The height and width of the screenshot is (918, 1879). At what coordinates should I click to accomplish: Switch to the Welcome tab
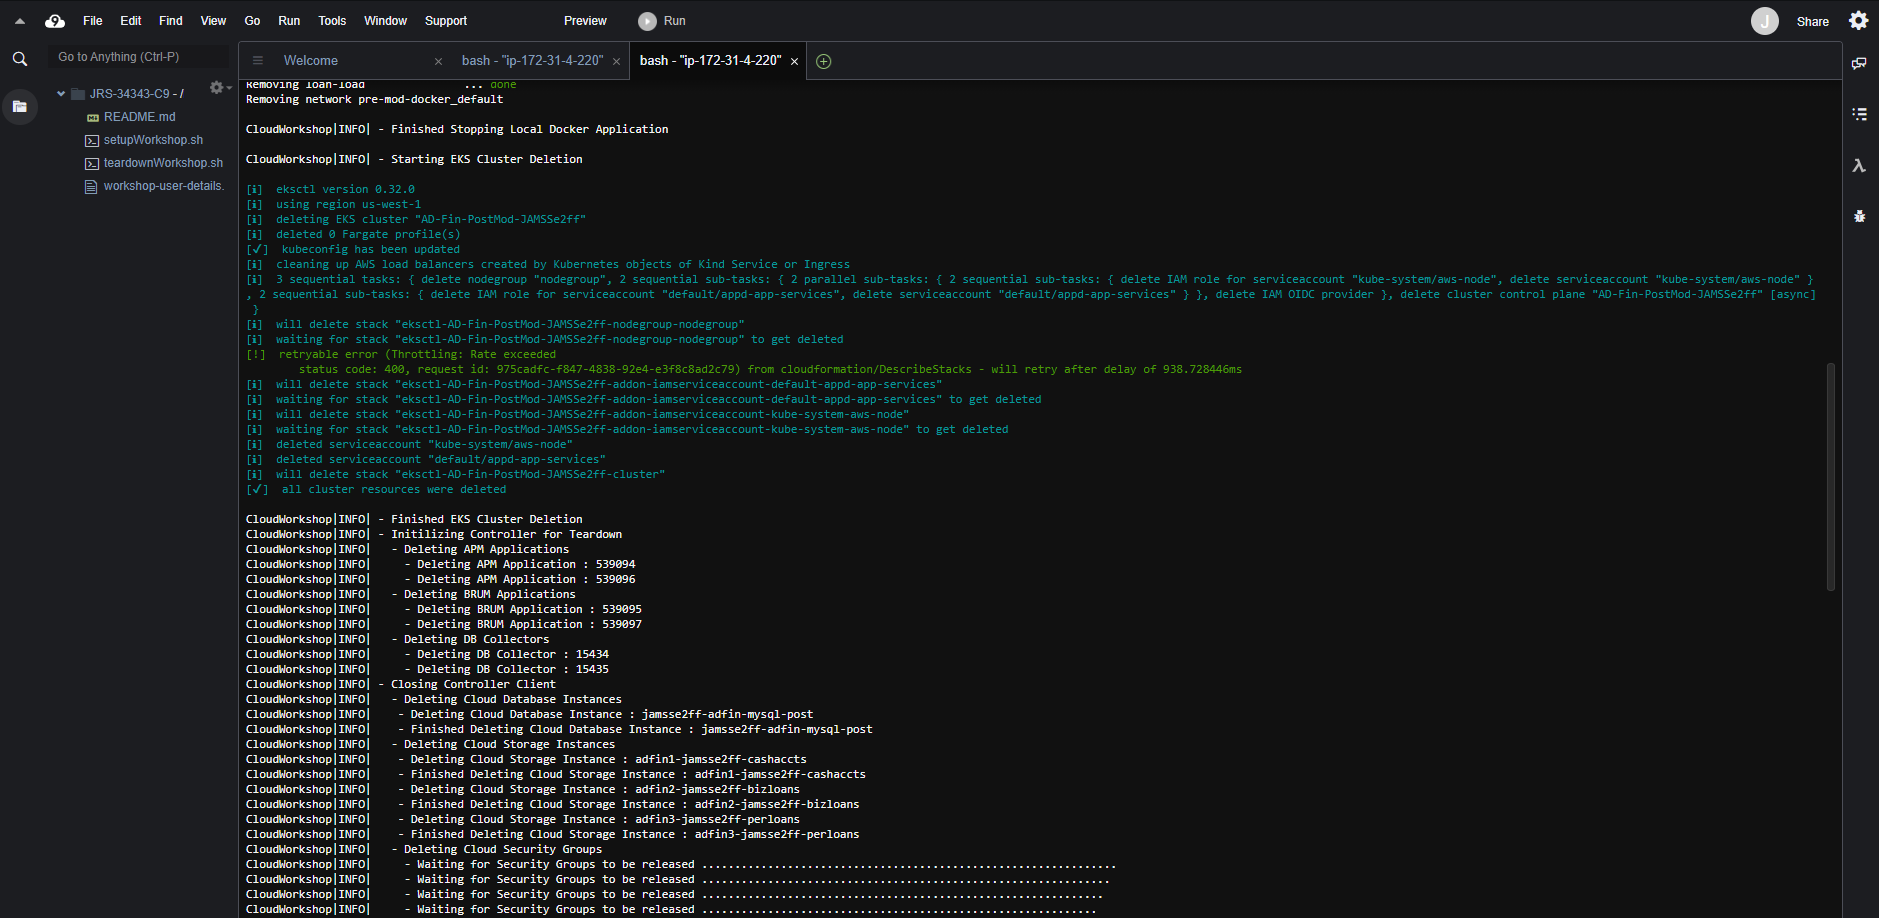coord(311,61)
